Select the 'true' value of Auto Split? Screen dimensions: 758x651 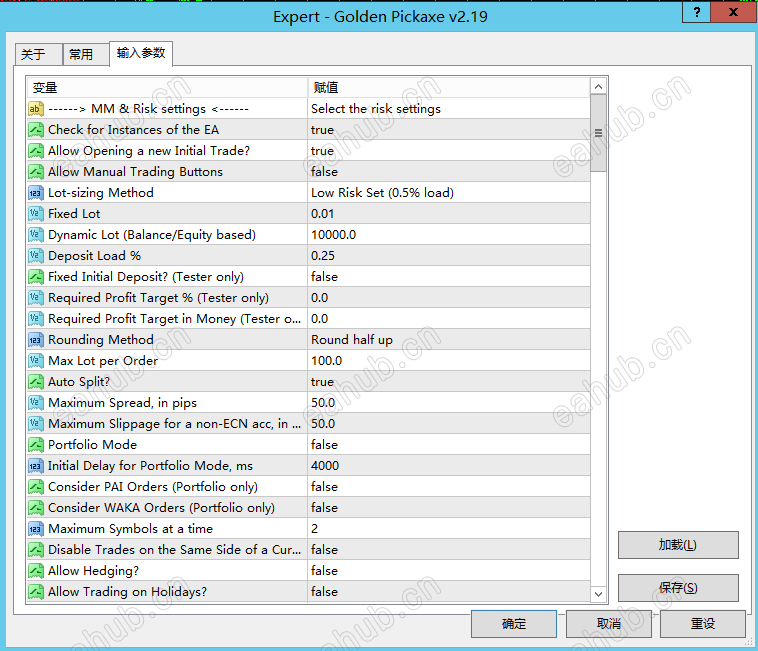coord(449,382)
